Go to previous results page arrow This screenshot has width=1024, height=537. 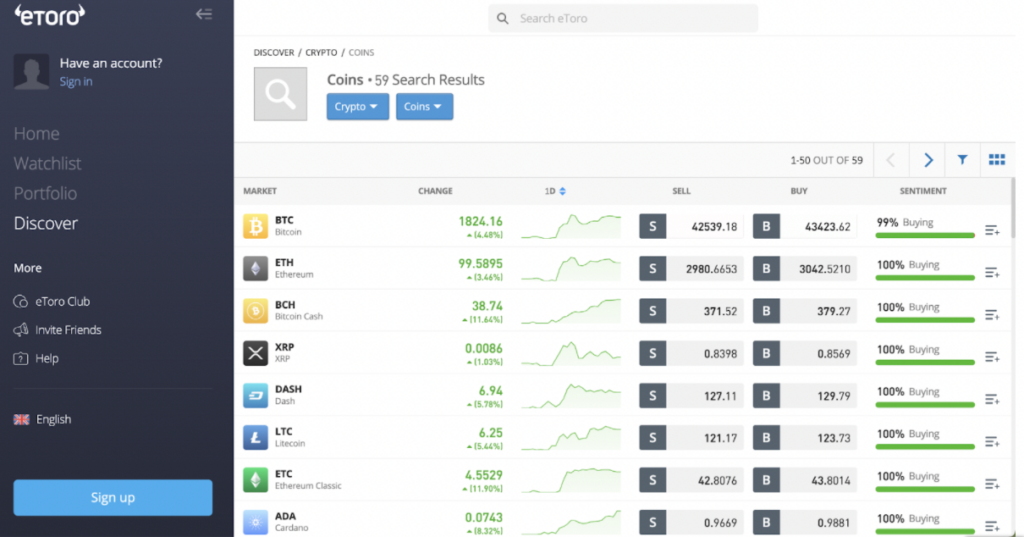[x=890, y=159]
